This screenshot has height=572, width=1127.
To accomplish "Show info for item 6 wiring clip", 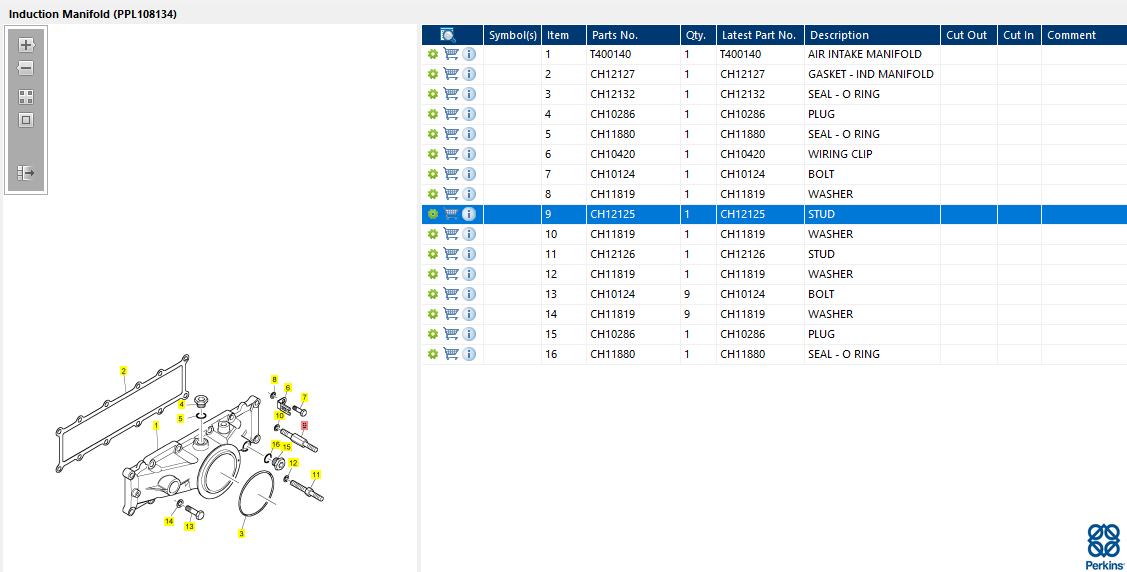I will (x=469, y=154).
